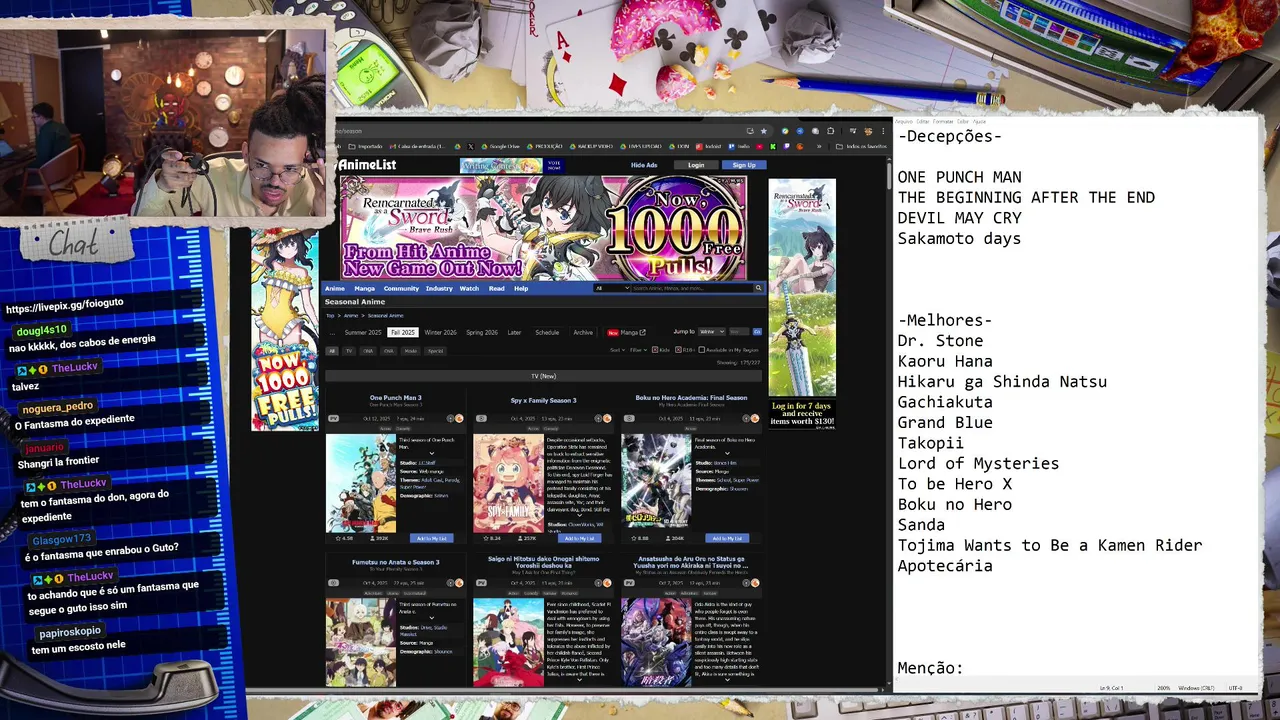Open the X (Twitter) bookmark icon
The width and height of the screenshot is (1280, 720).
click(471, 146)
